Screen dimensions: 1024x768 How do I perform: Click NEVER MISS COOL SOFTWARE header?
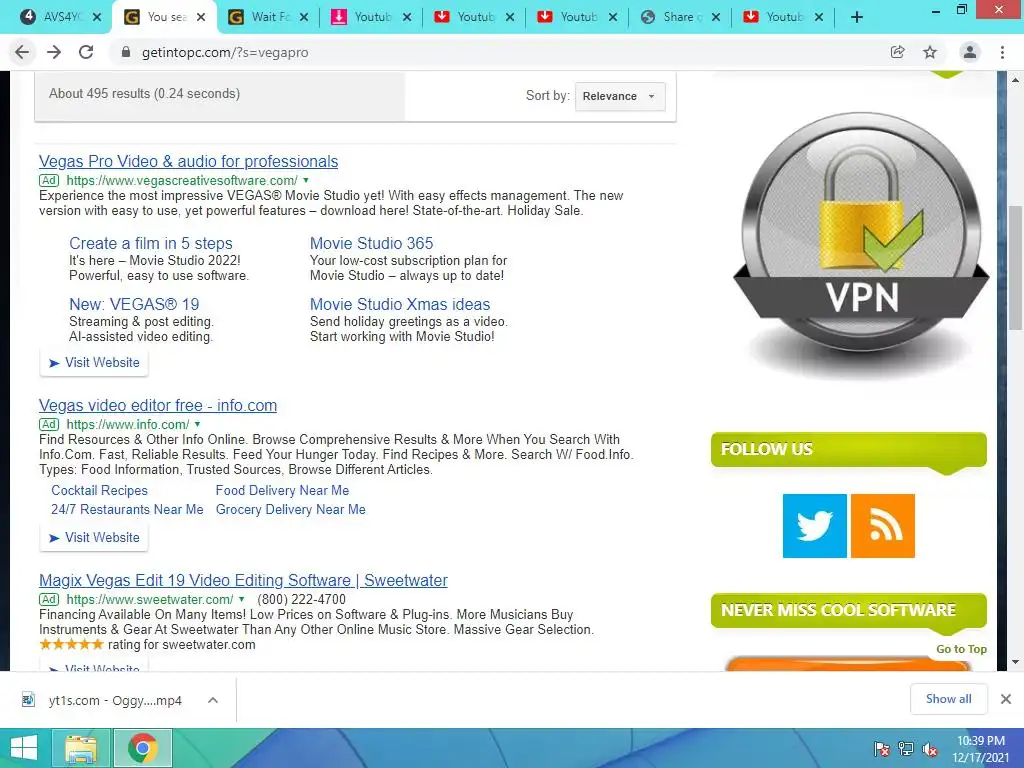(x=848, y=610)
